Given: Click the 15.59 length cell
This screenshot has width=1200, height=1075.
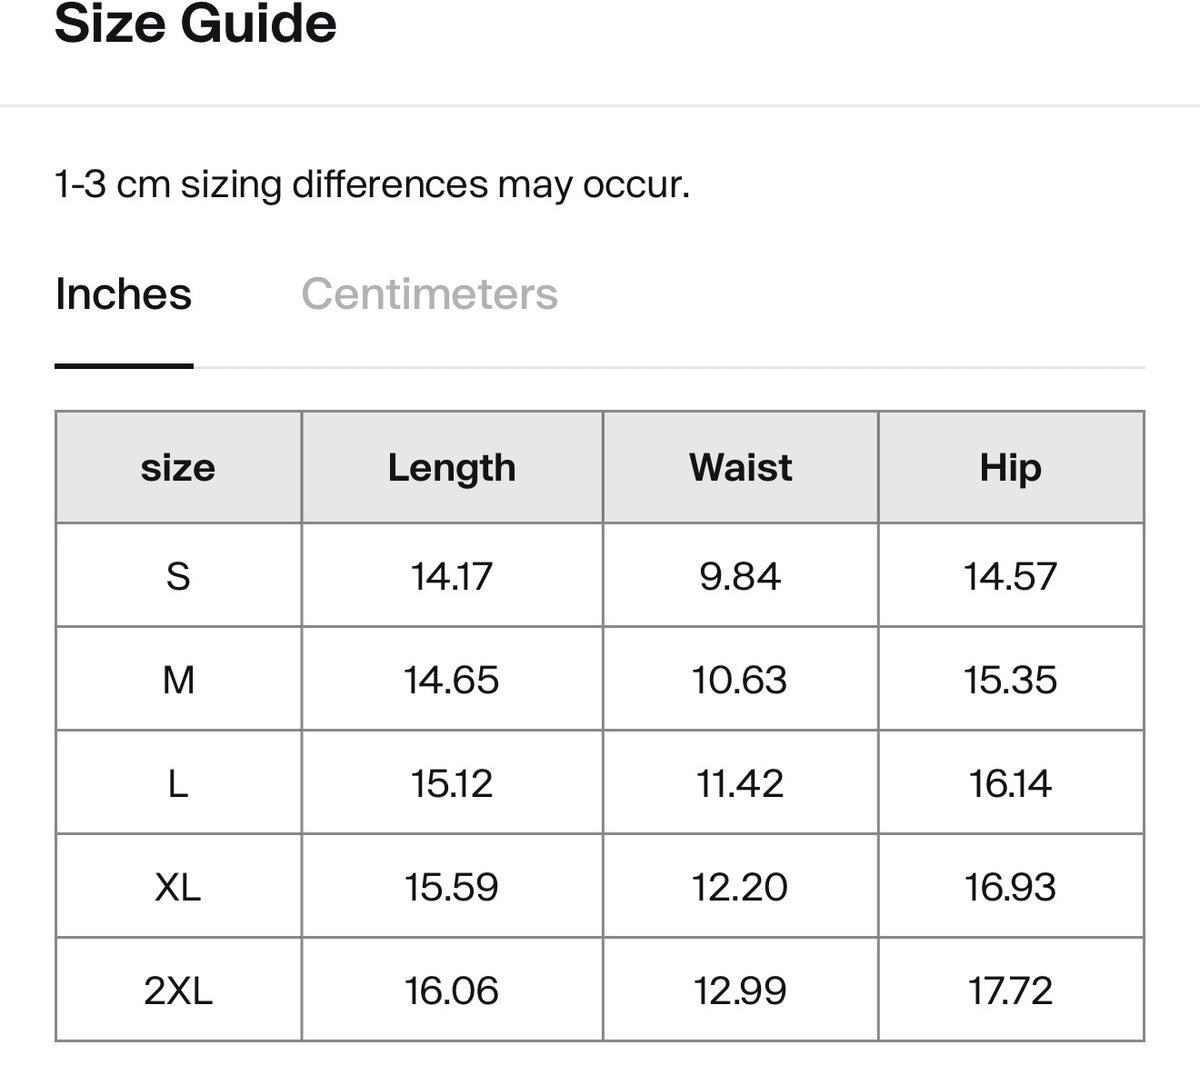Looking at the screenshot, I should click(452, 887).
